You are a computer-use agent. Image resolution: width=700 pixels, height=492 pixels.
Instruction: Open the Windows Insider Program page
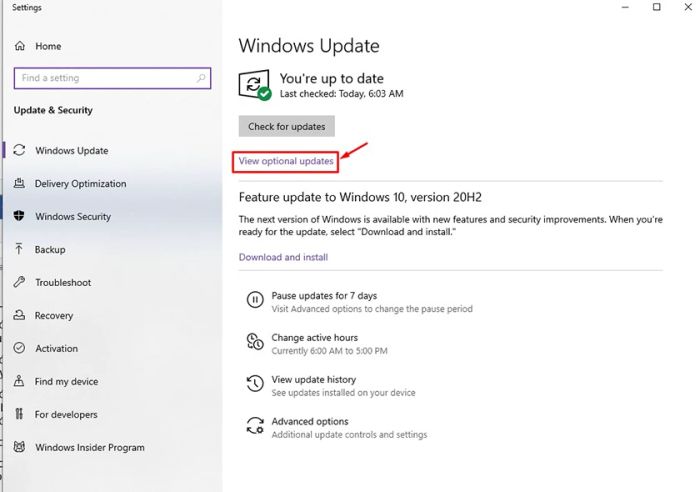pyautogui.click(x=90, y=447)
